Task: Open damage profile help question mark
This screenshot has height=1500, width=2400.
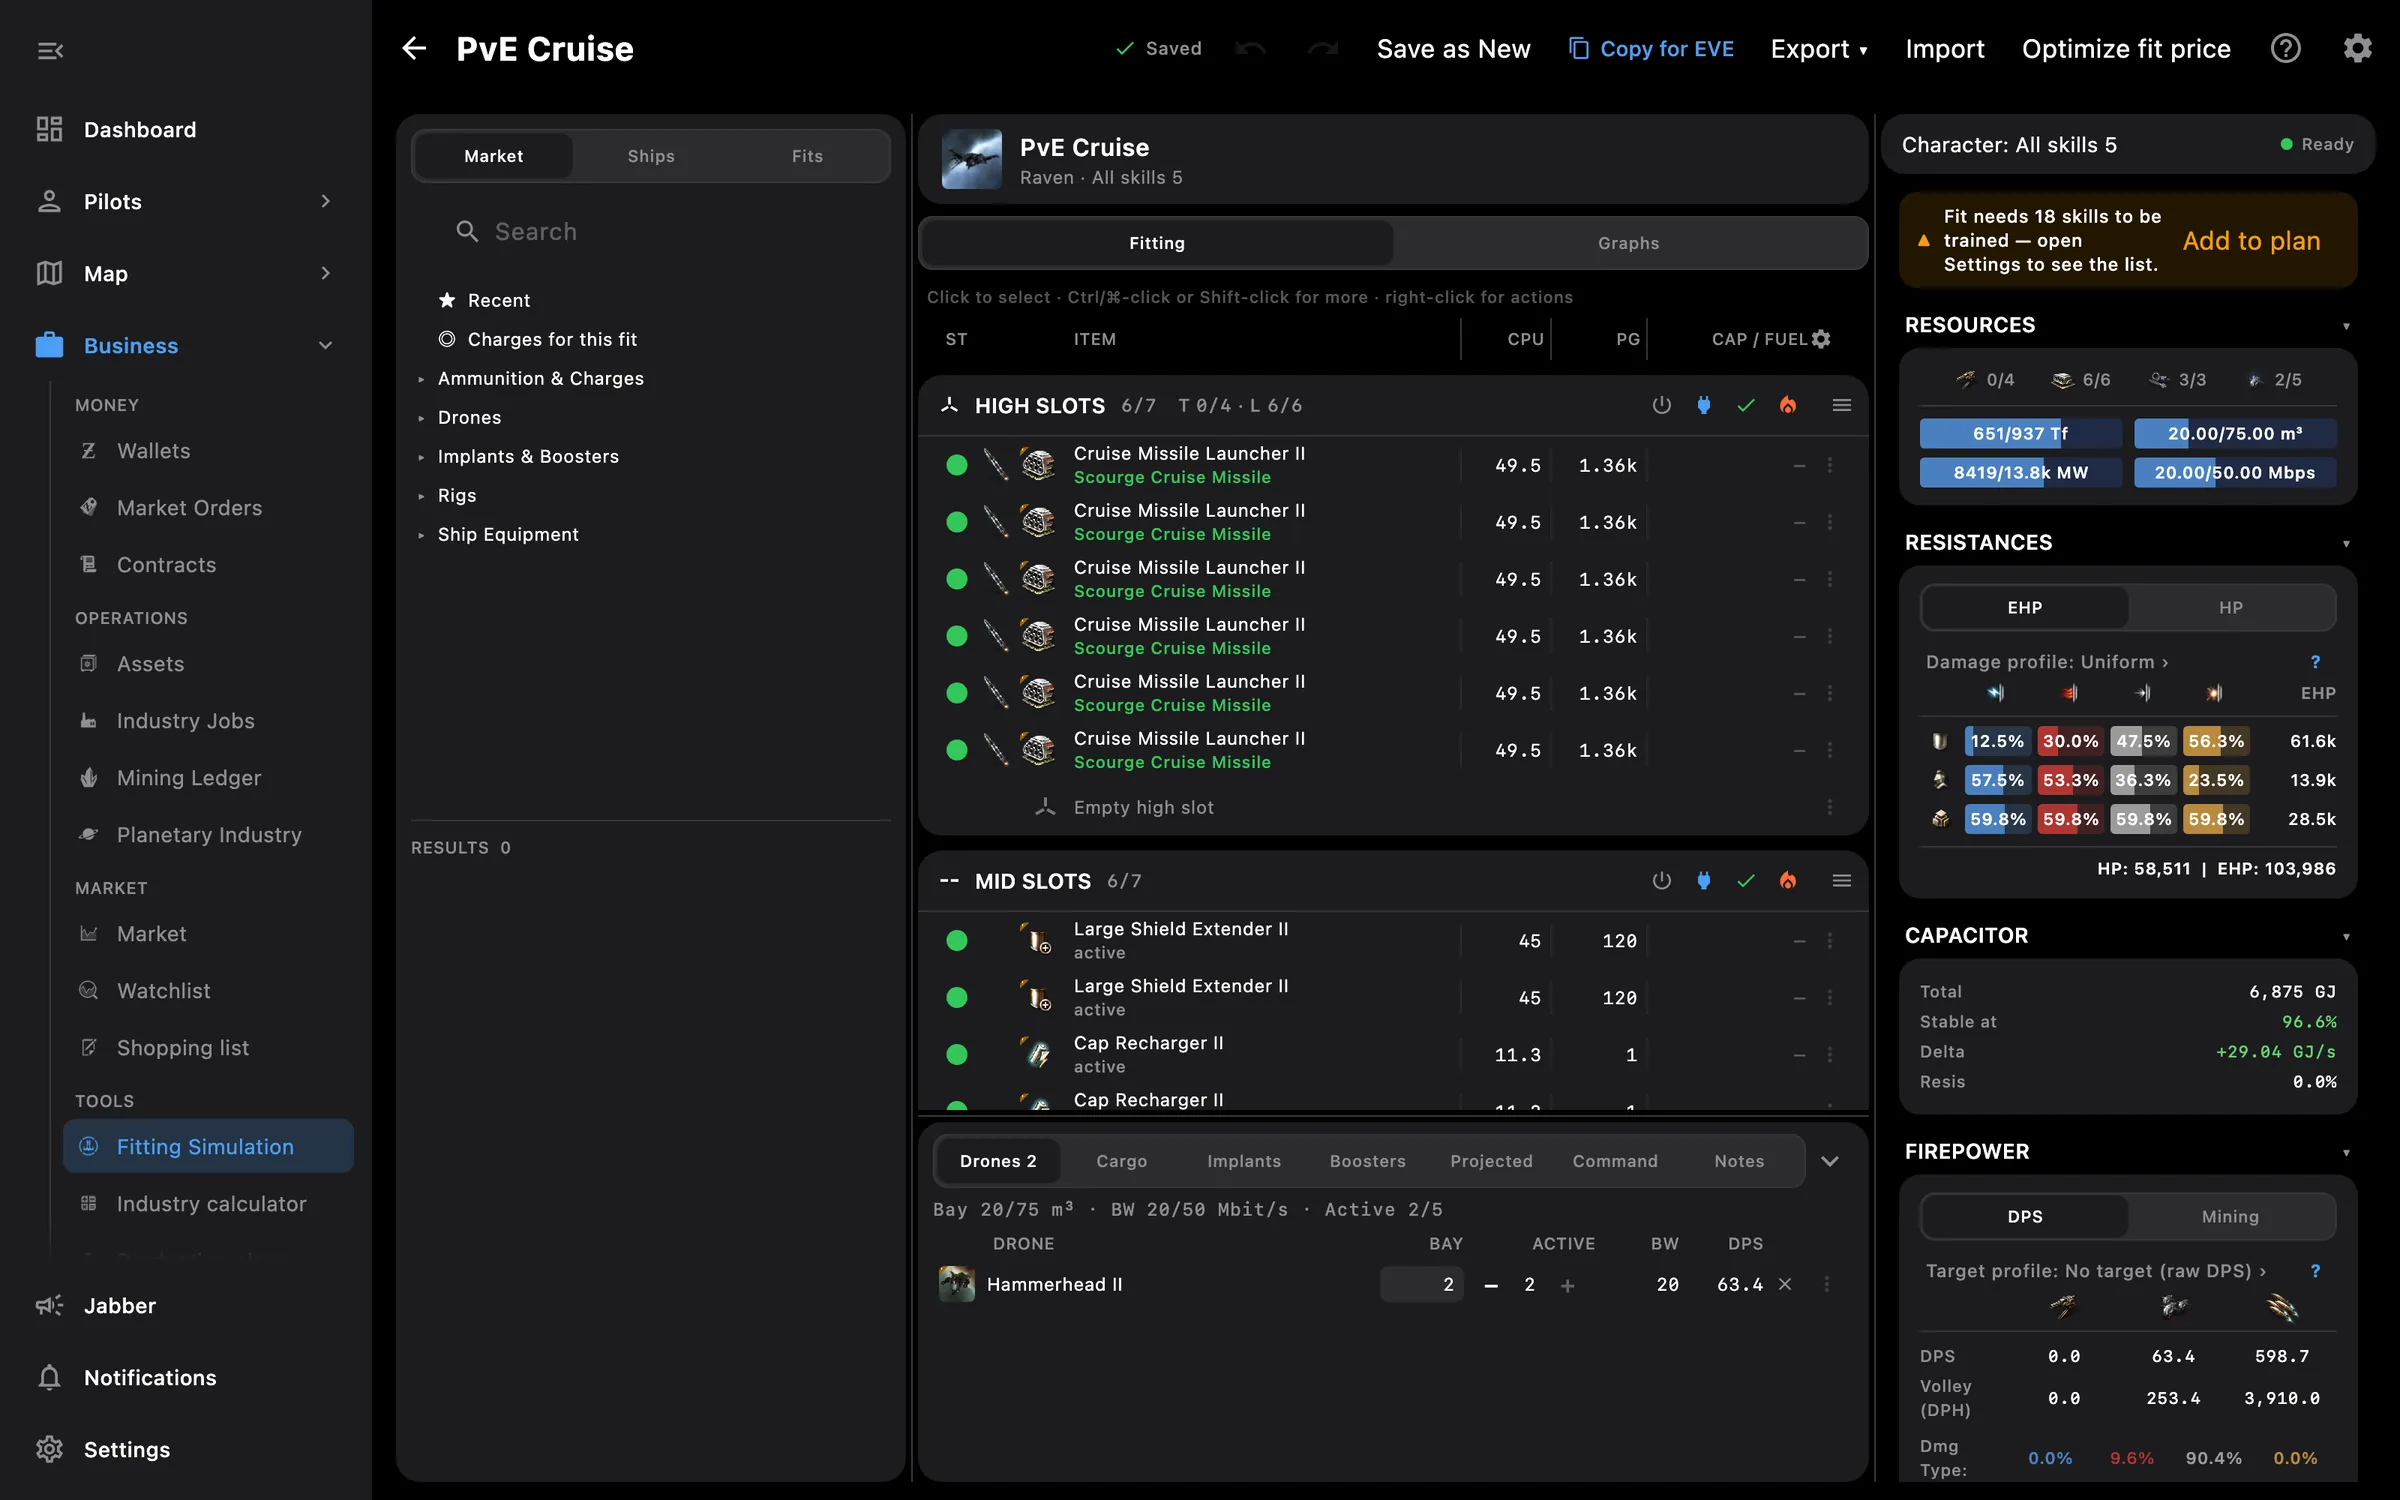Action: [x=2315, y=662]
